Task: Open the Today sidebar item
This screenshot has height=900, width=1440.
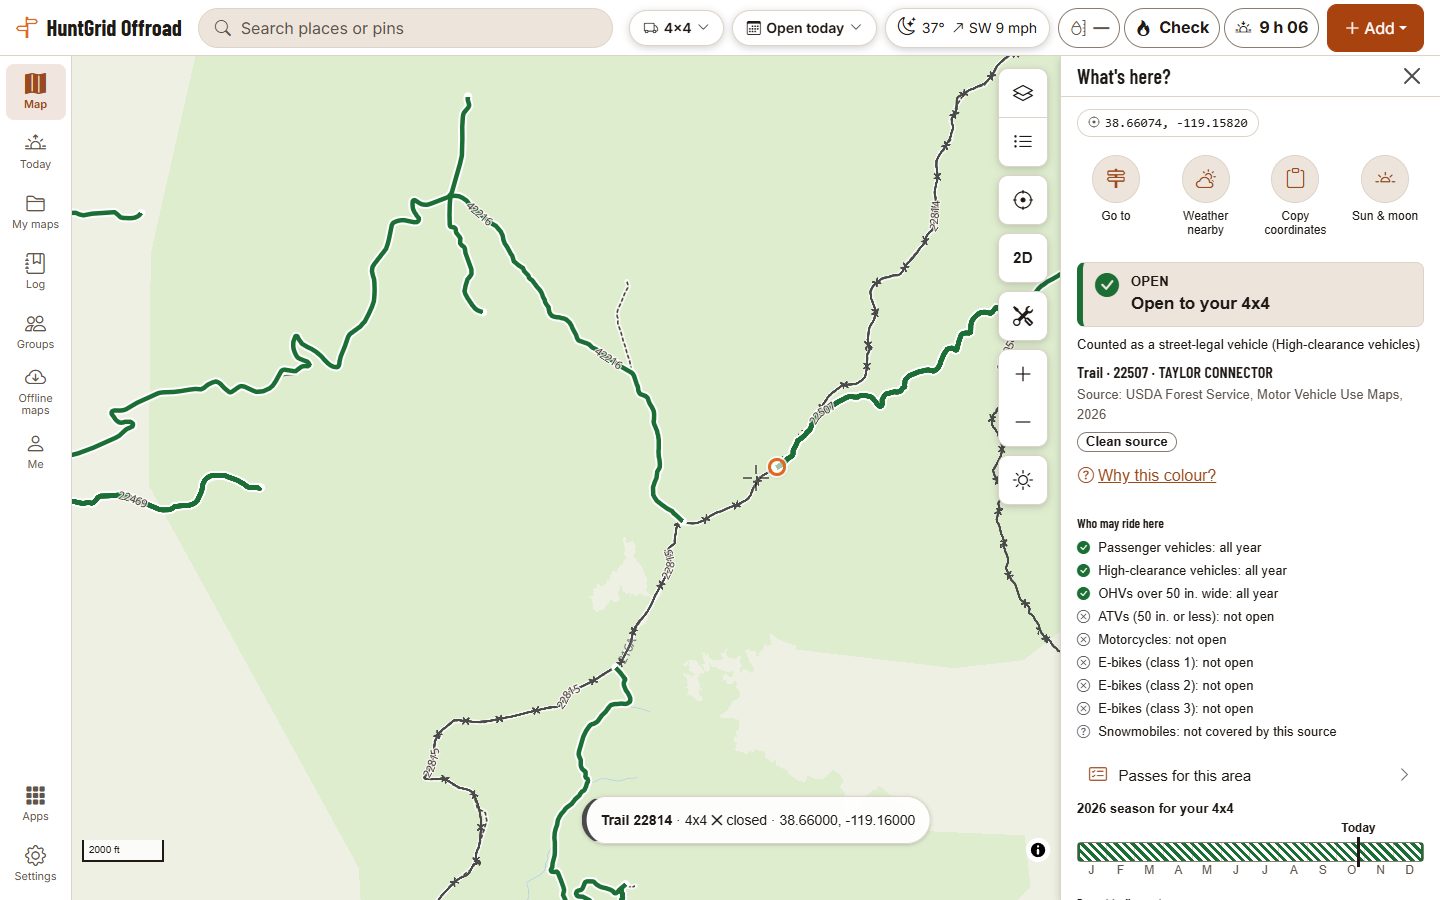Action: point(36,151)
